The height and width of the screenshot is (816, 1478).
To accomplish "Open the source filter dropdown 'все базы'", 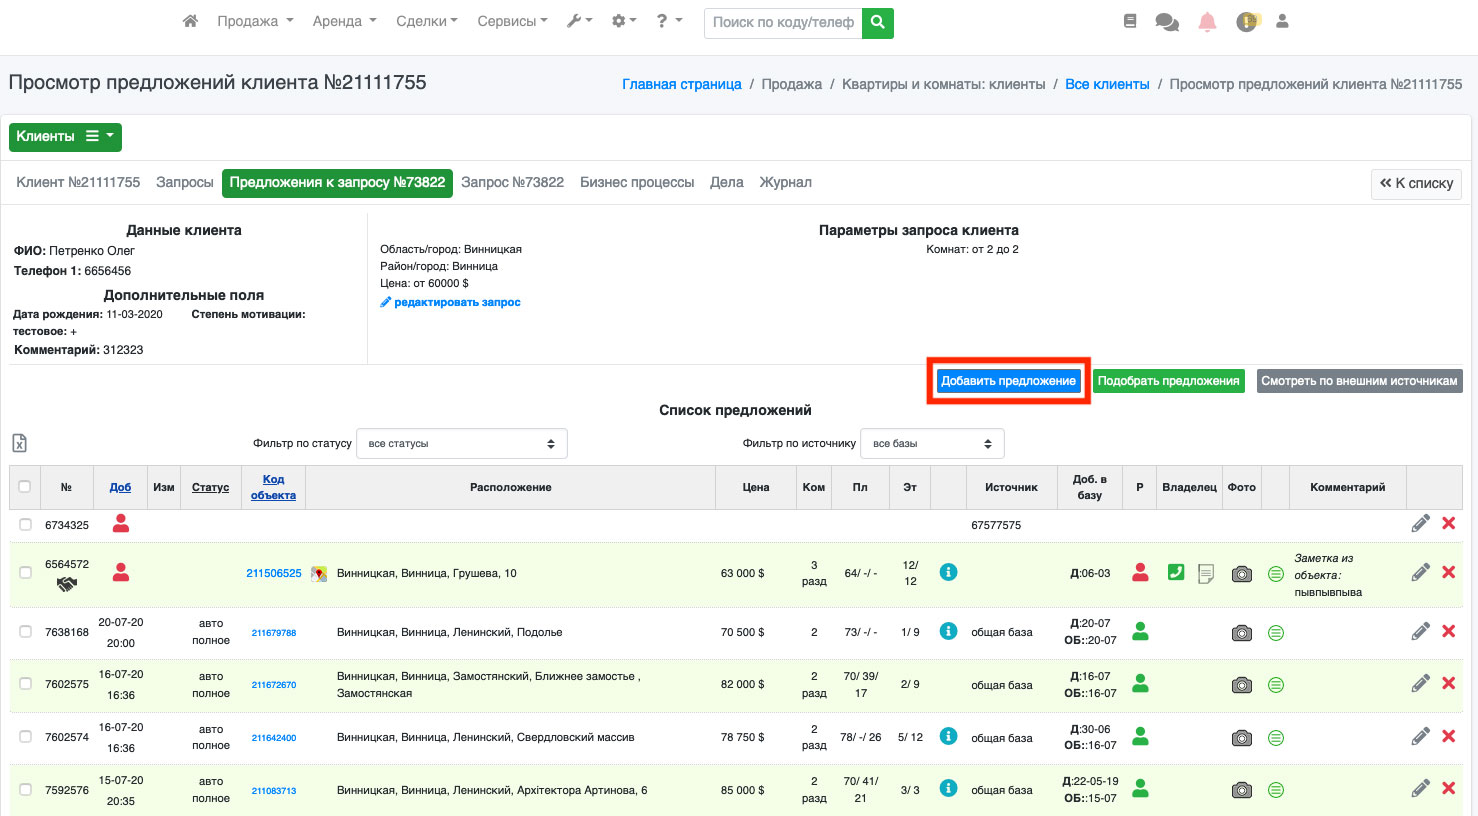I will tap(931, 443).
